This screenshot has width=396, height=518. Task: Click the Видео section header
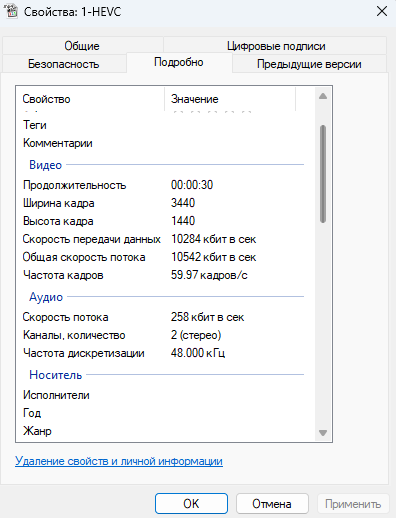(x=46, y=165)
